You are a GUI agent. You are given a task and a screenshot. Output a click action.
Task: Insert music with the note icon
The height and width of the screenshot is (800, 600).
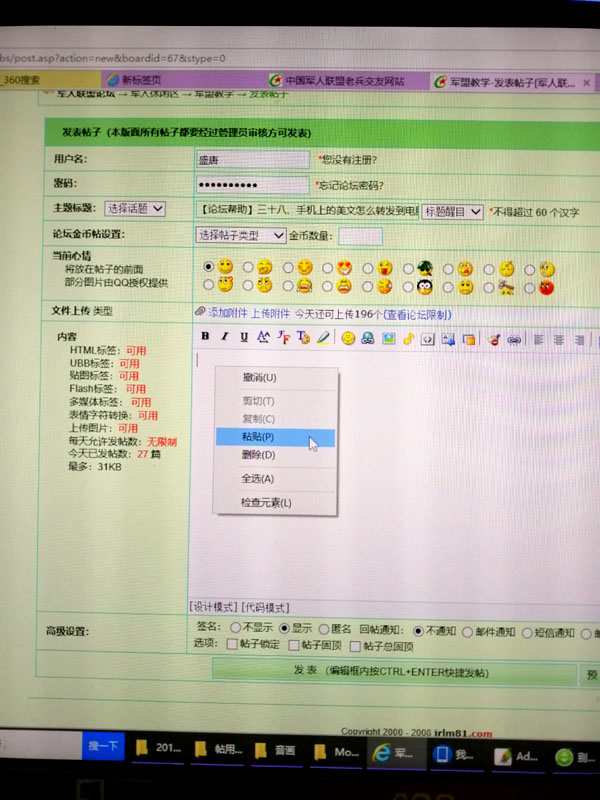pyautogui.click(x=408, y=339)
